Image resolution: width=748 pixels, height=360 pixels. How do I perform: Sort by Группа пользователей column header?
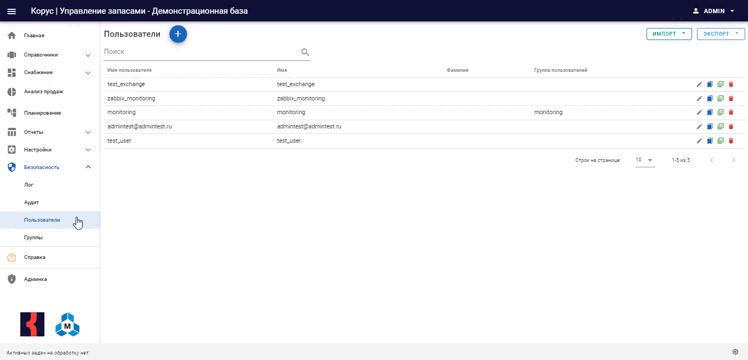click(561, 70)
